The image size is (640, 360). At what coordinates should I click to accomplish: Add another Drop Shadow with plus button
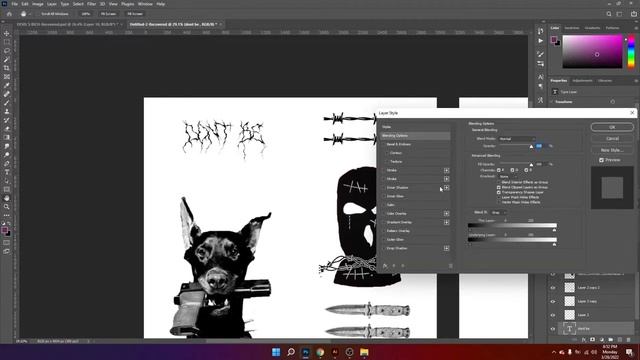click(x=447, y=248)
